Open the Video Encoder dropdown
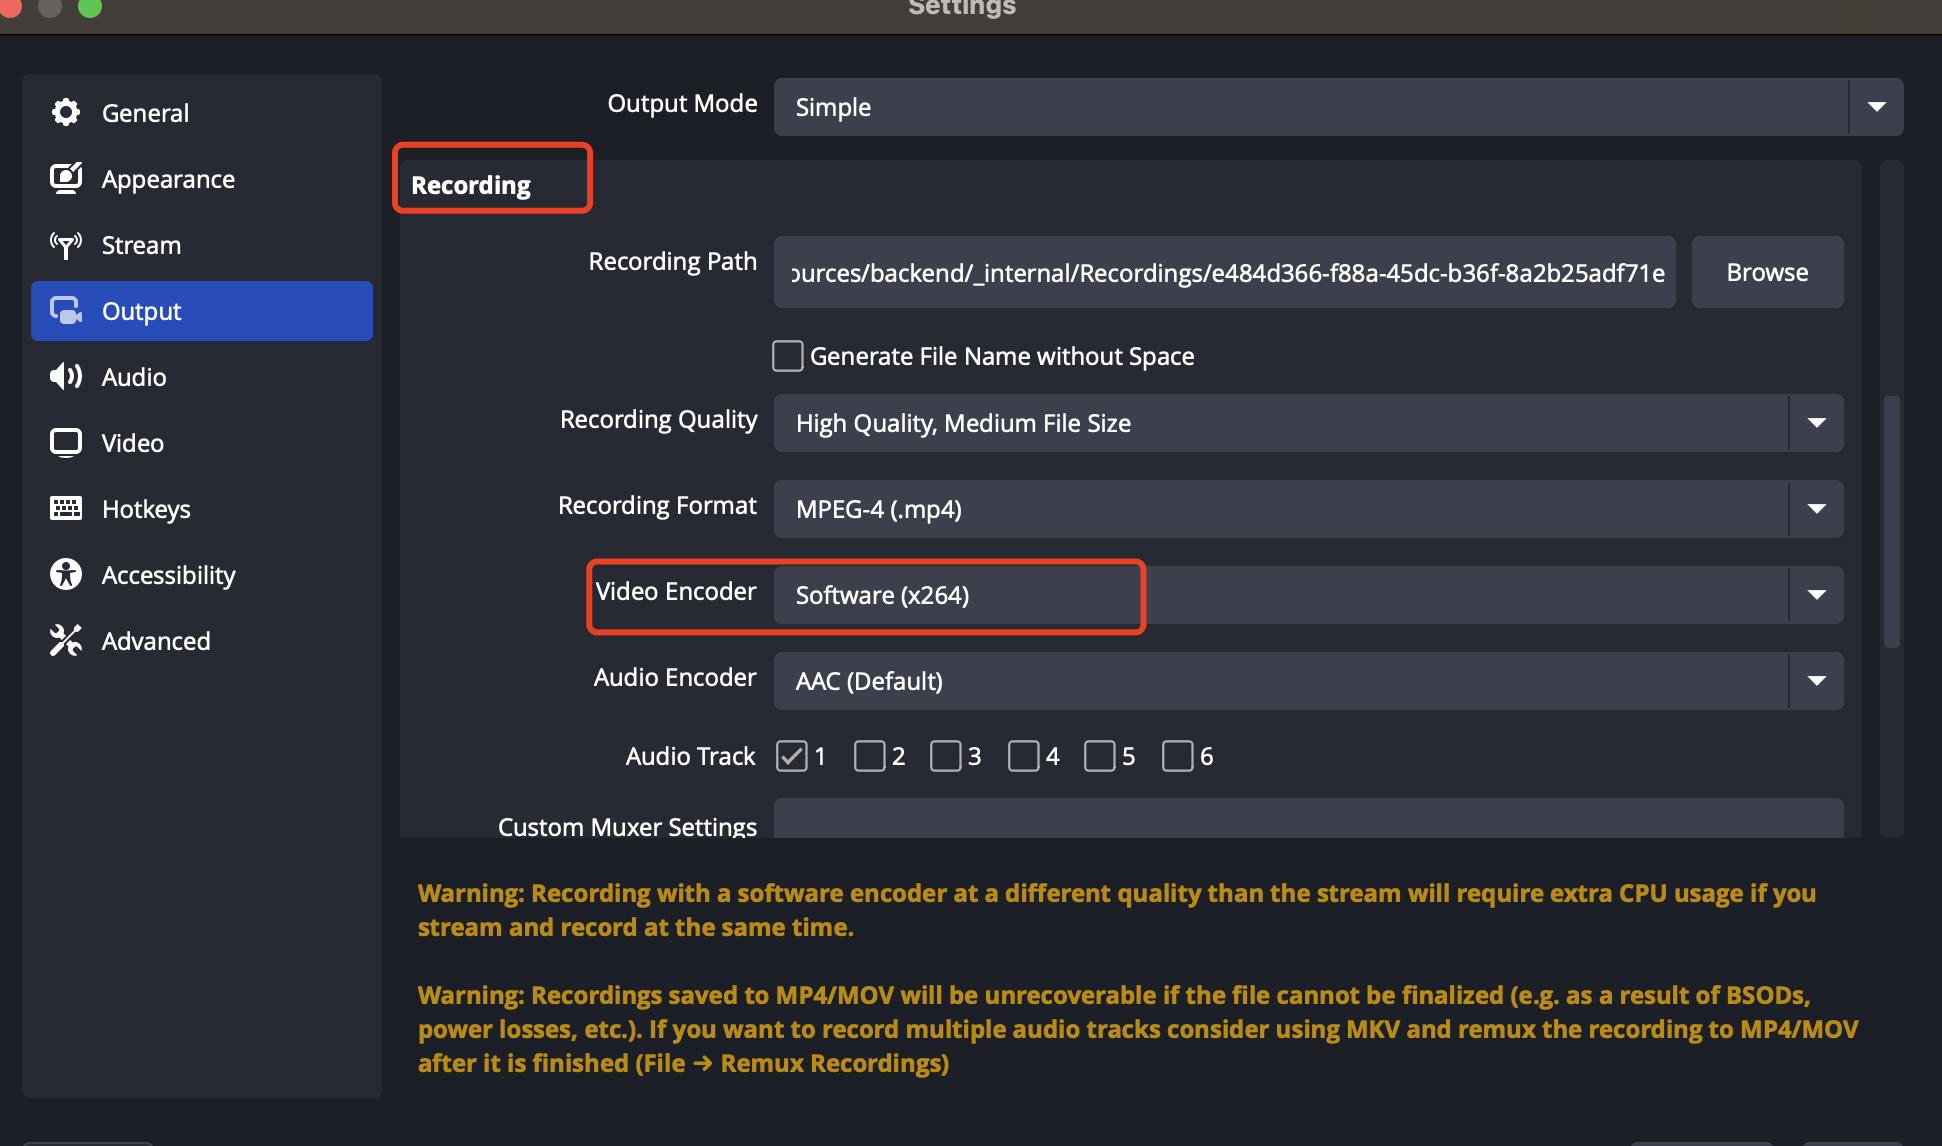This screenshot has height=1146, width=1942. click(x=1308, y=595)
